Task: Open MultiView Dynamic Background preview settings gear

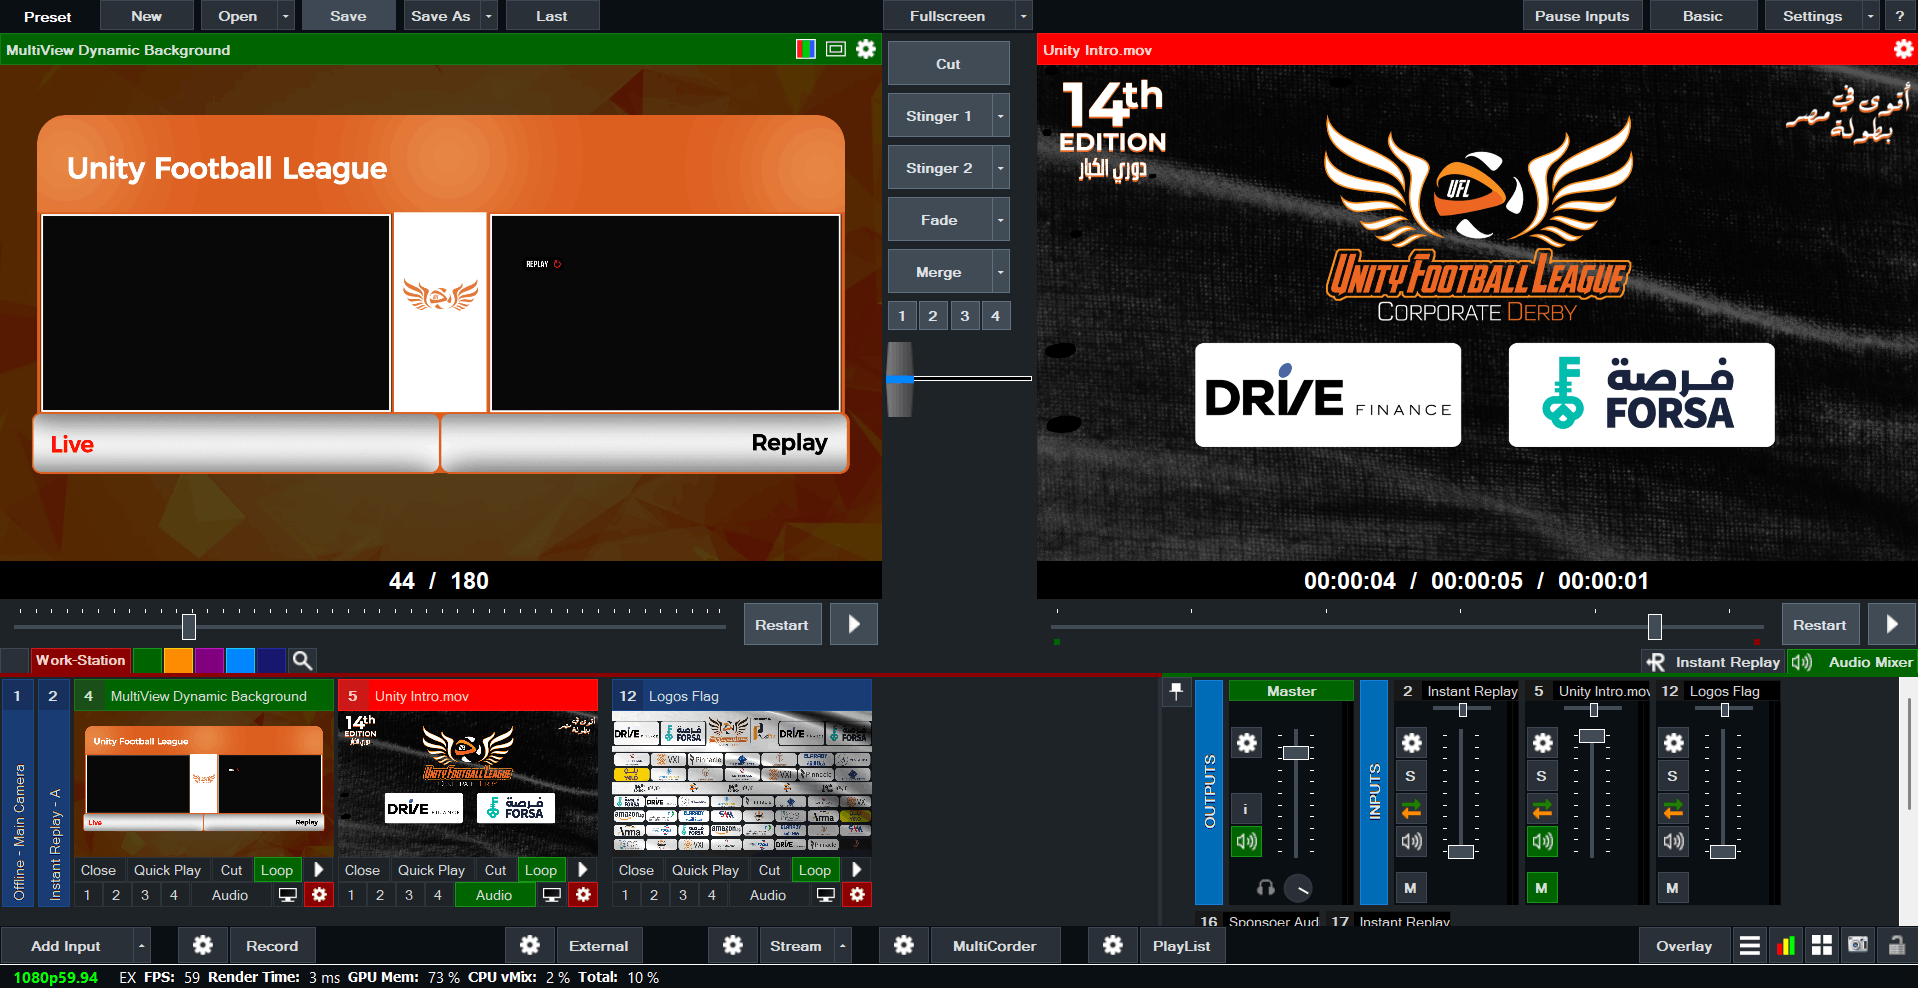Action: pos(866,49)
